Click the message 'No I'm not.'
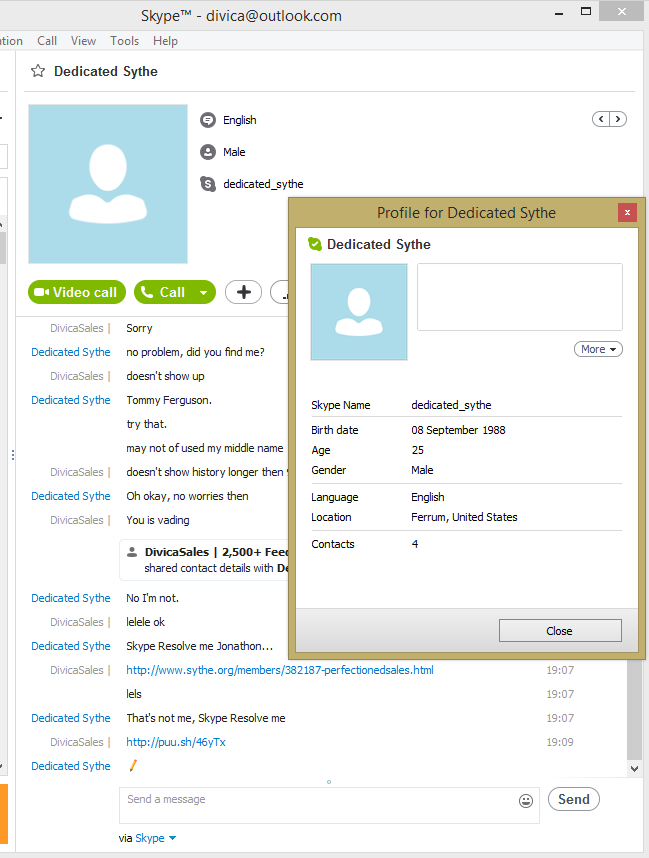This screenshot has height=858, width=649. pos(153,598)
